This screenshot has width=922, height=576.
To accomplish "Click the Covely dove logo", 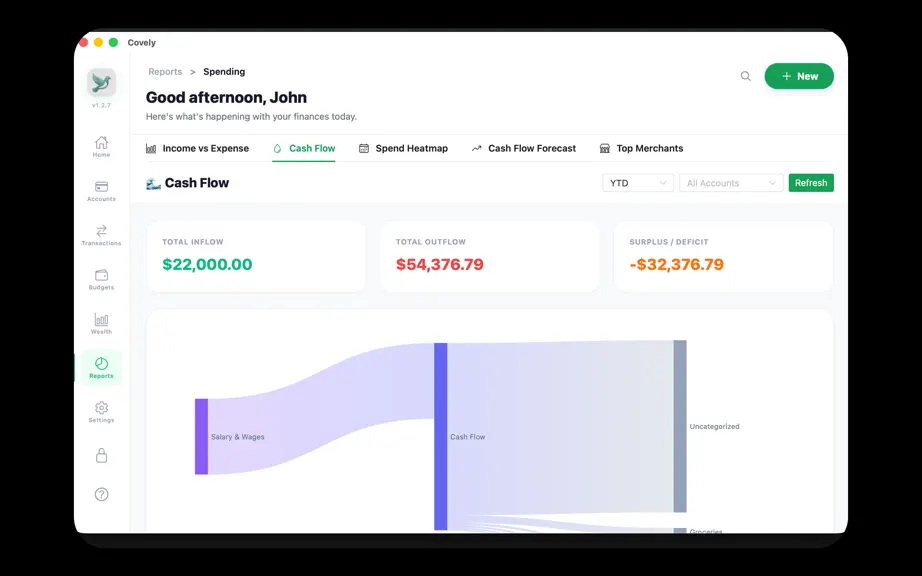I will tap(101, 82).
